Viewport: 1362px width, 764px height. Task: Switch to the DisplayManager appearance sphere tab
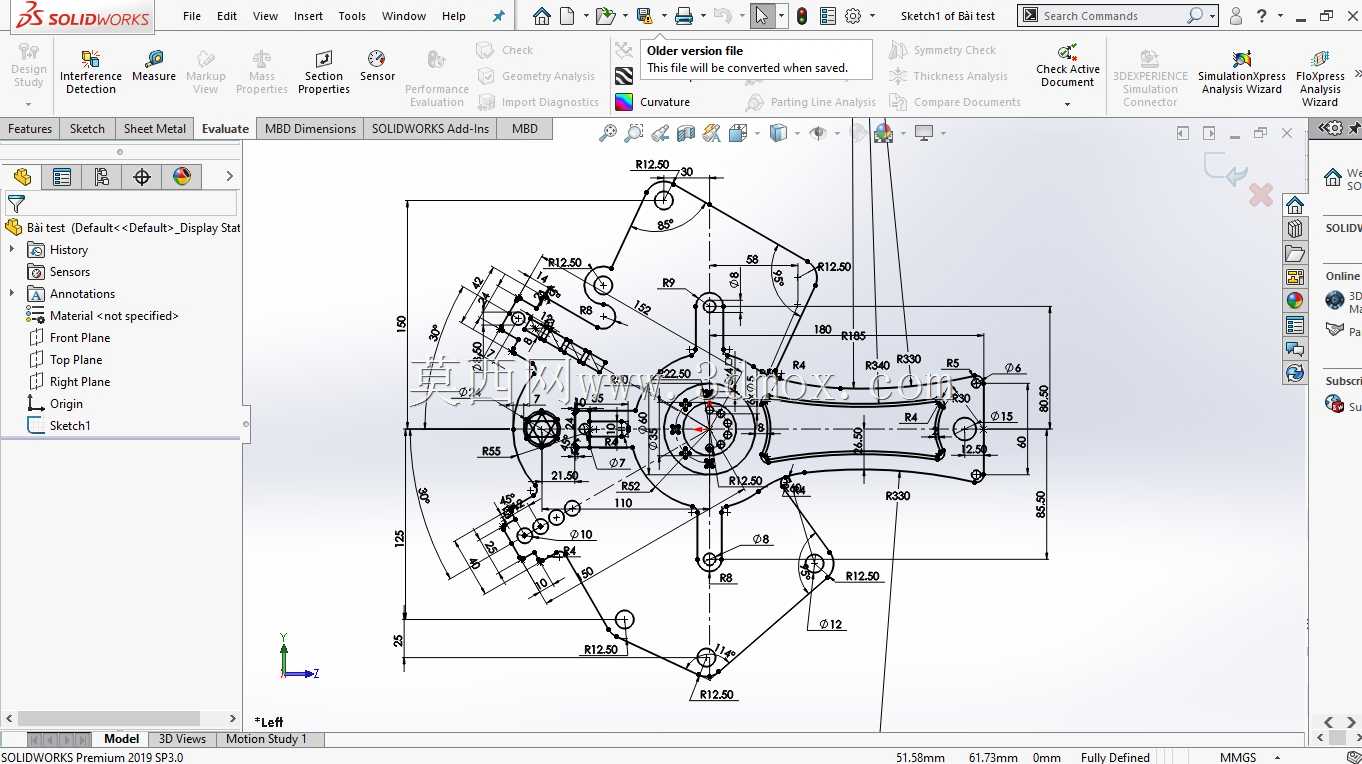tap(182, 177)
